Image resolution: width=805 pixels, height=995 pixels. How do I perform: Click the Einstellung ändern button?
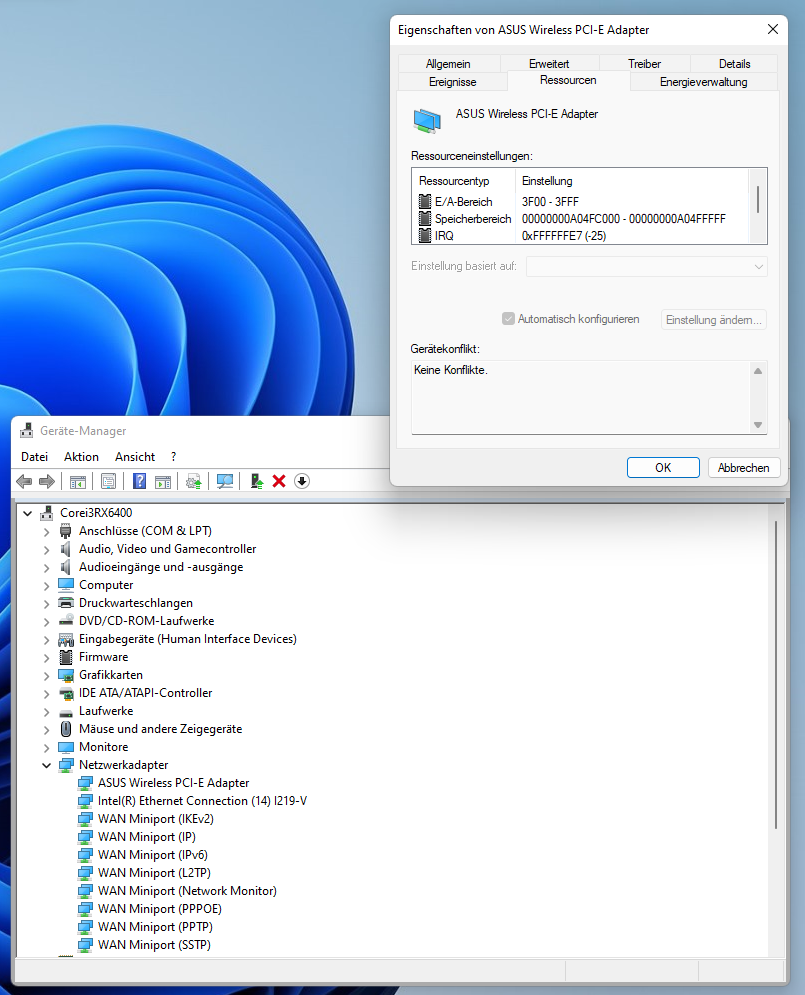tap(713, 318)
